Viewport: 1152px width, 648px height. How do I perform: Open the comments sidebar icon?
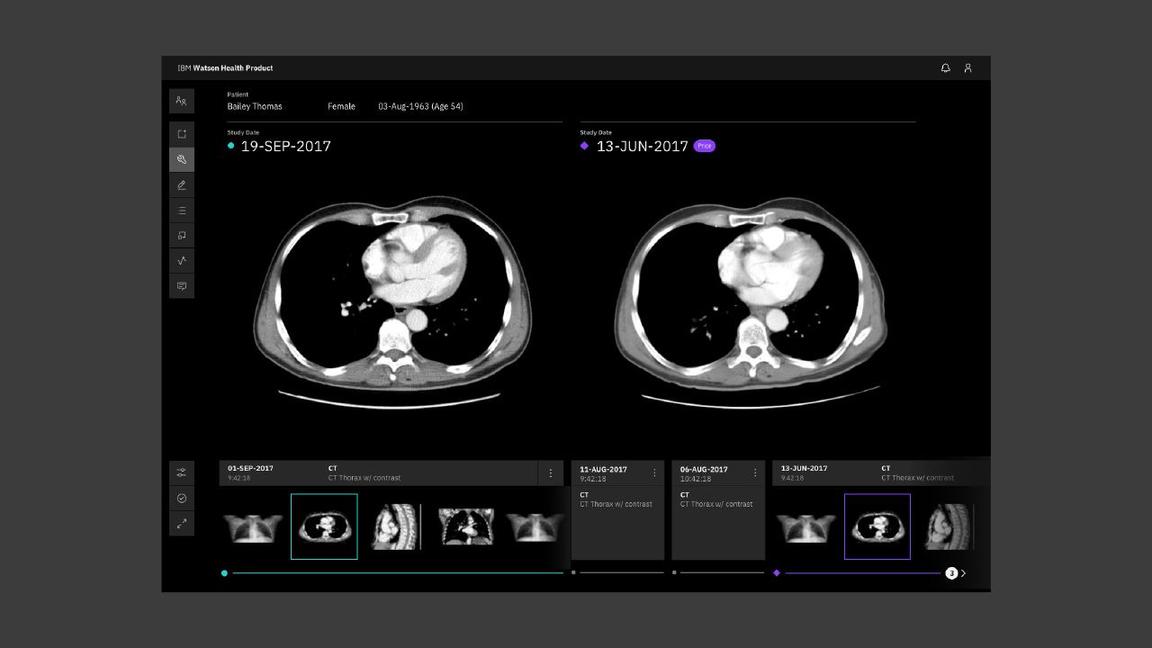(179, 283)
